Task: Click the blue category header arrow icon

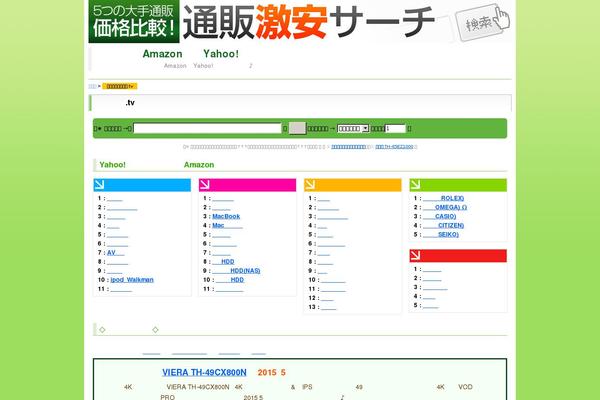Action: click(x=99, y=185)
